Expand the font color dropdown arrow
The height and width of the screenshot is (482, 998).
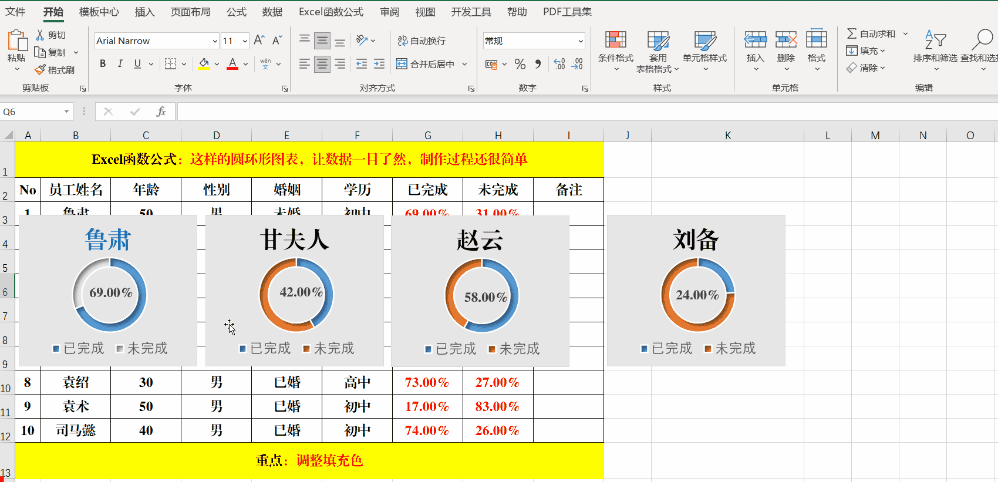(x=246, y=64)
